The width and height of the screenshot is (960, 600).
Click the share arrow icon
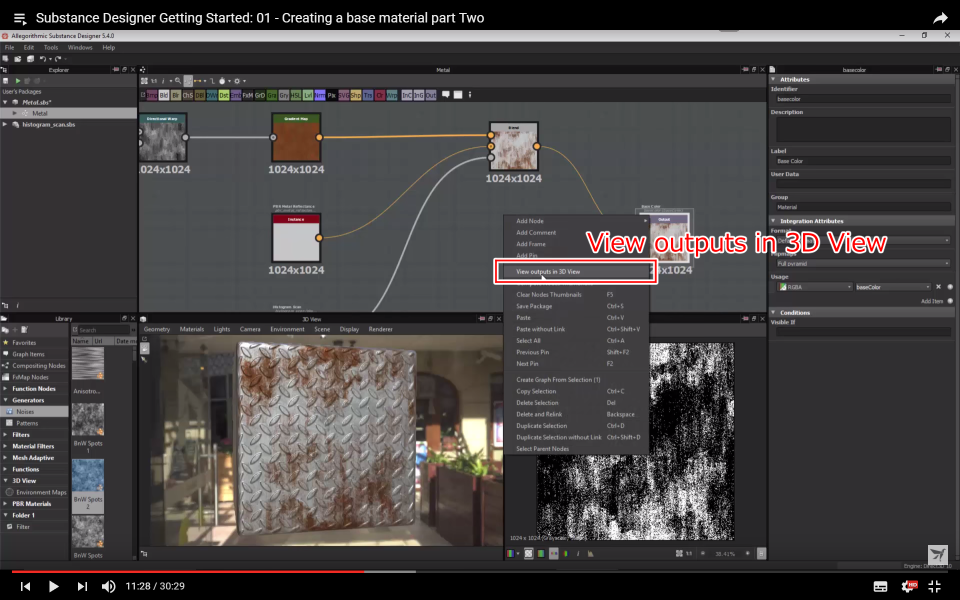tap(940, 18)
